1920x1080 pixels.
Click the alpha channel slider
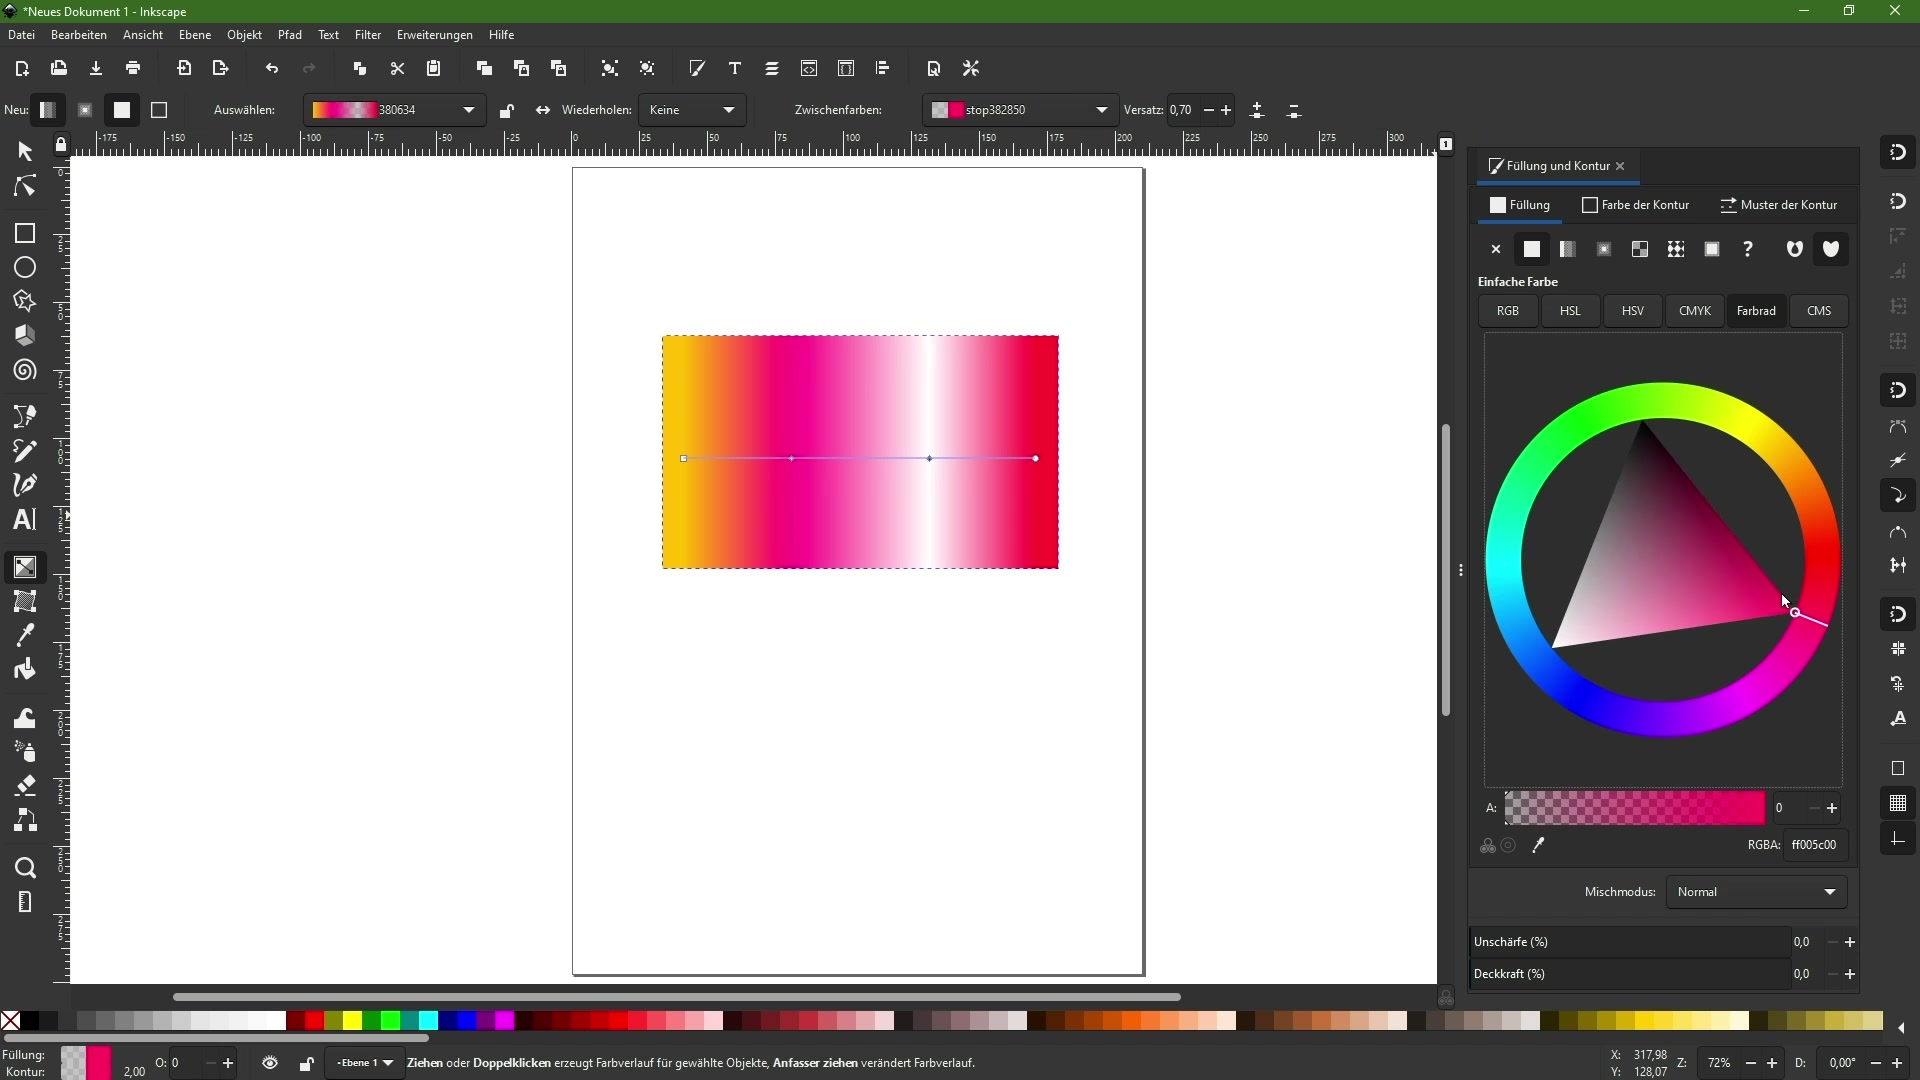tap(1634, 808)
